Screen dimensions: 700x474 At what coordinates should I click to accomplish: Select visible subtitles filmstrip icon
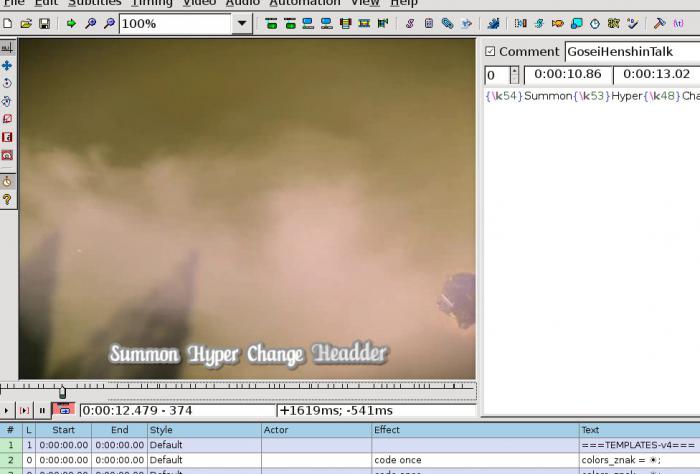pos(346,23)
